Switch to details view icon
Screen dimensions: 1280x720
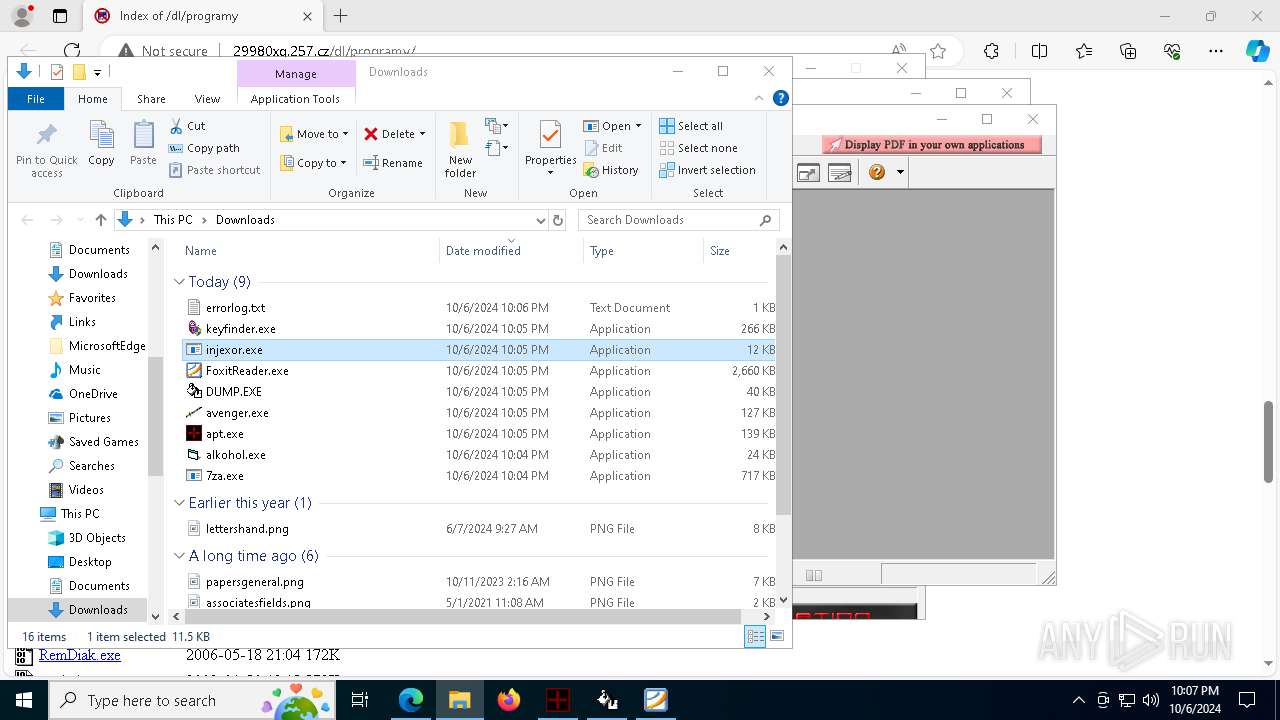point(756,636)
